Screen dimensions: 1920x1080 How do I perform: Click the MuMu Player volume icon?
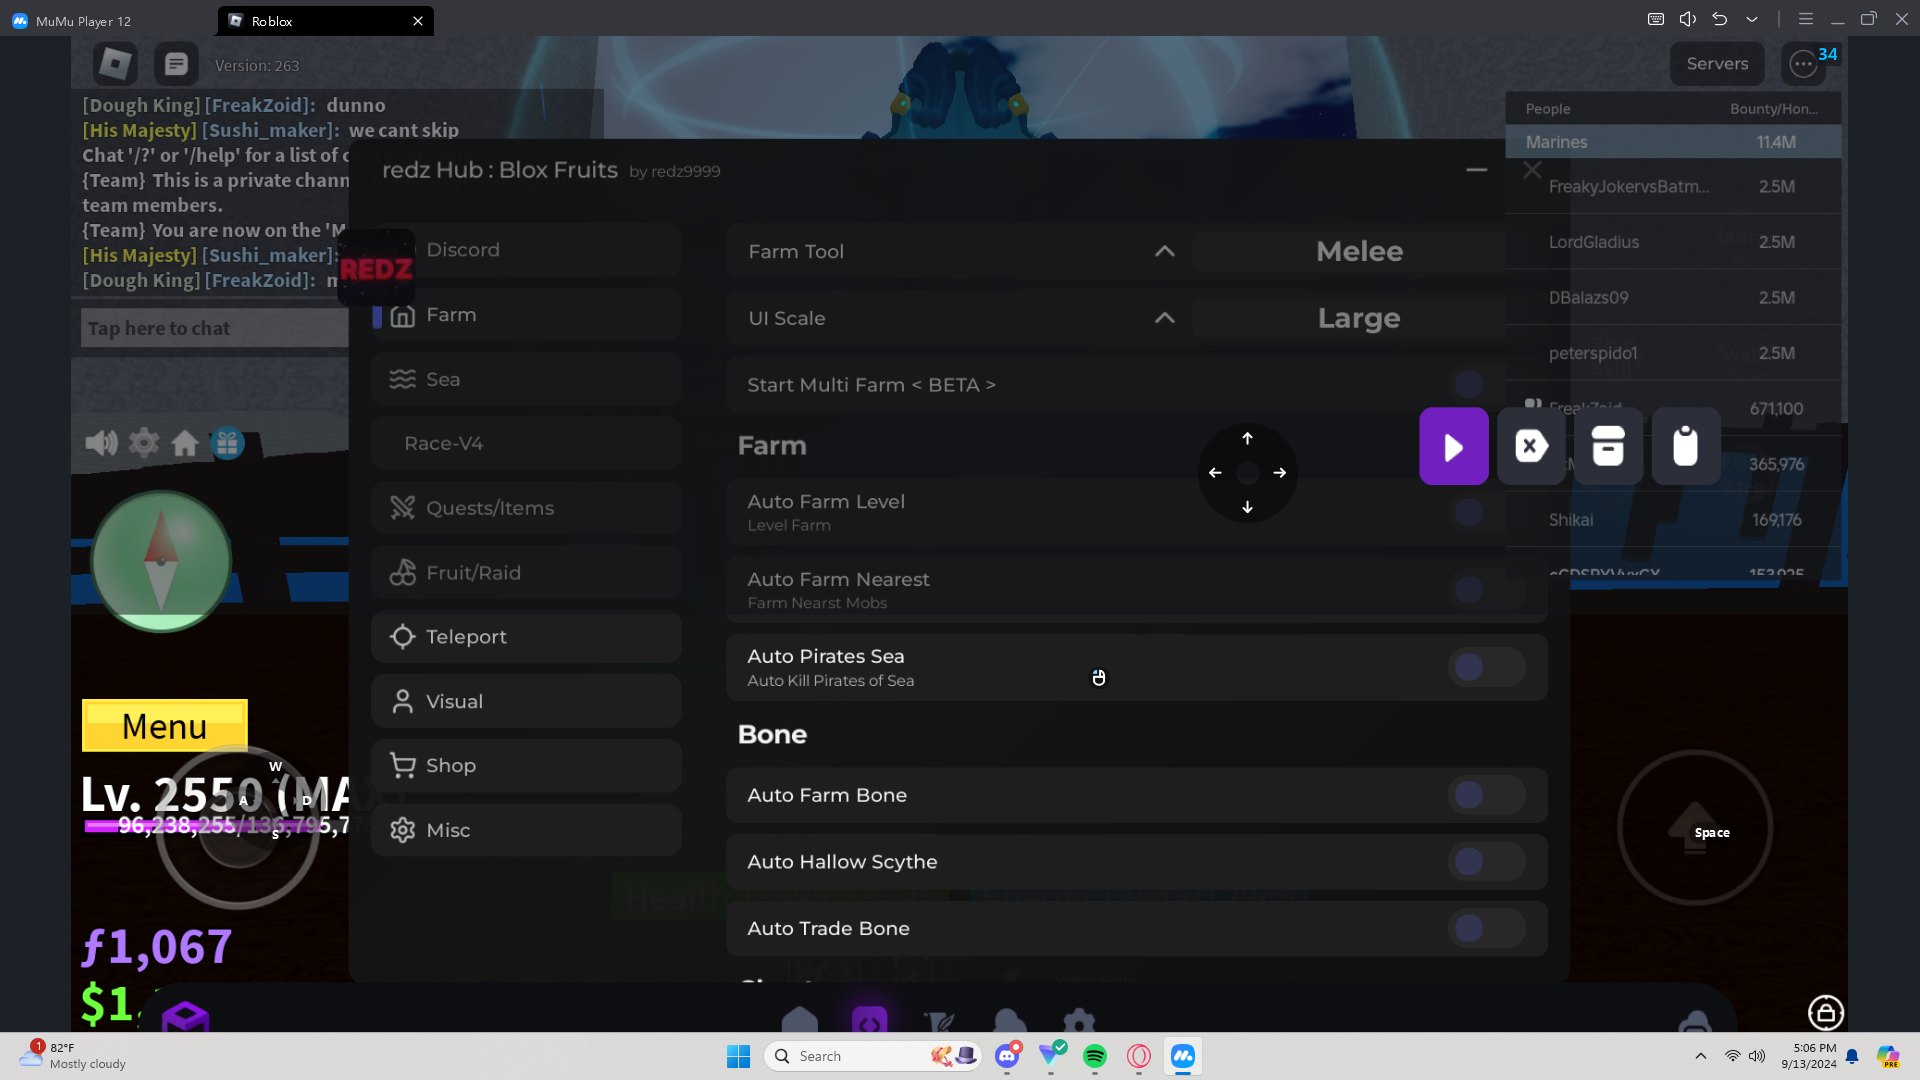tap(1688, 19)
